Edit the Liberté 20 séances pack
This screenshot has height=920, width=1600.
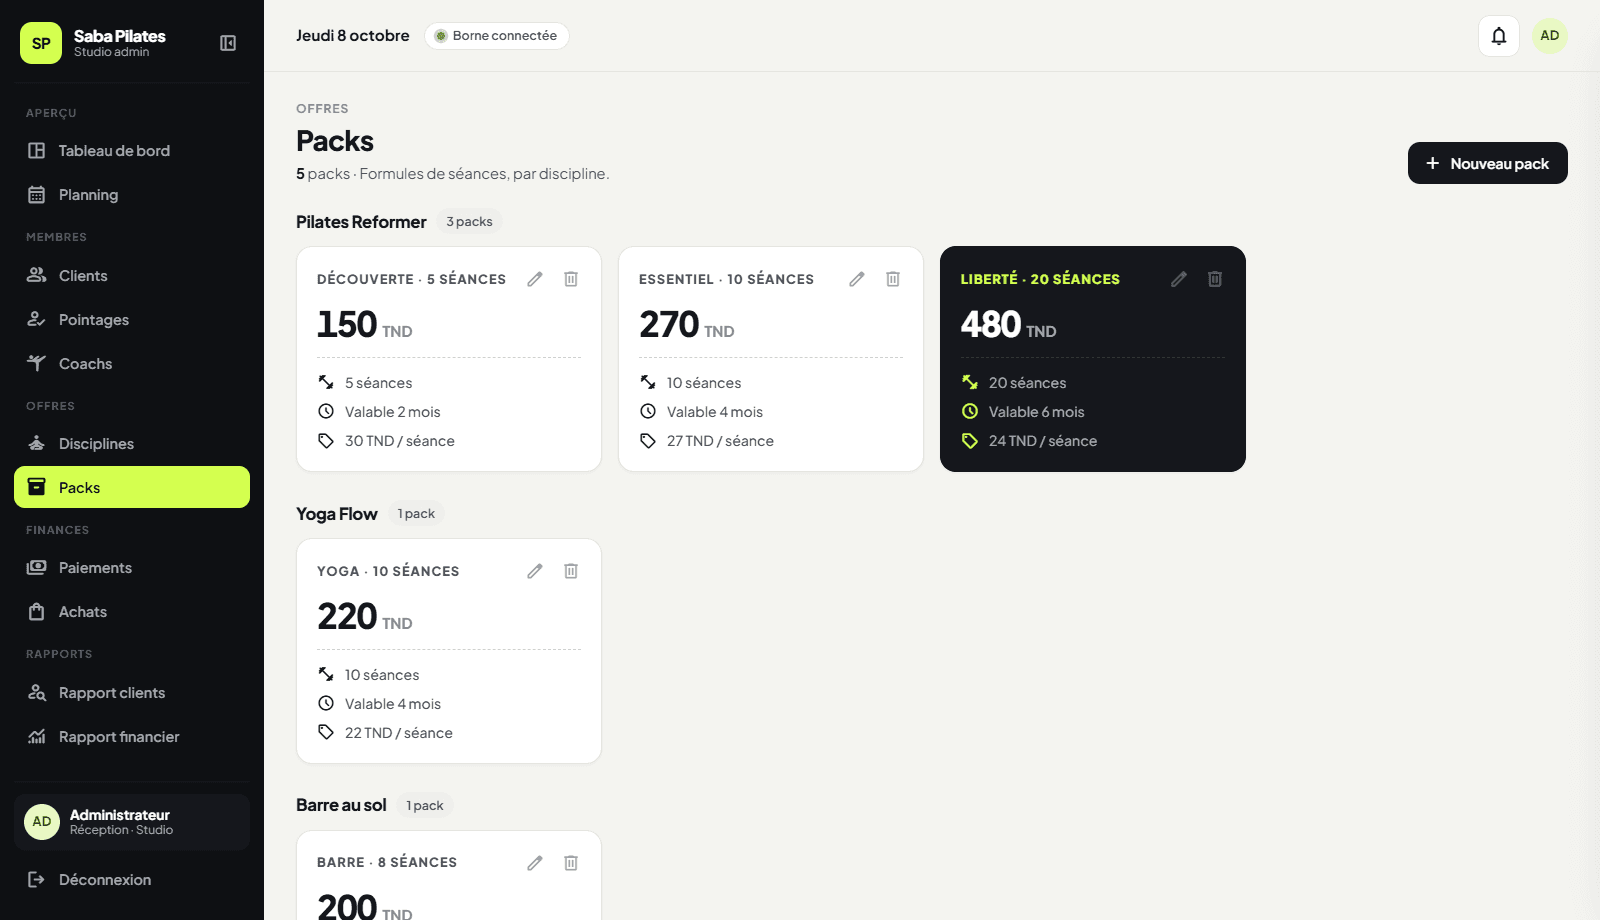tap(1179, 279)
